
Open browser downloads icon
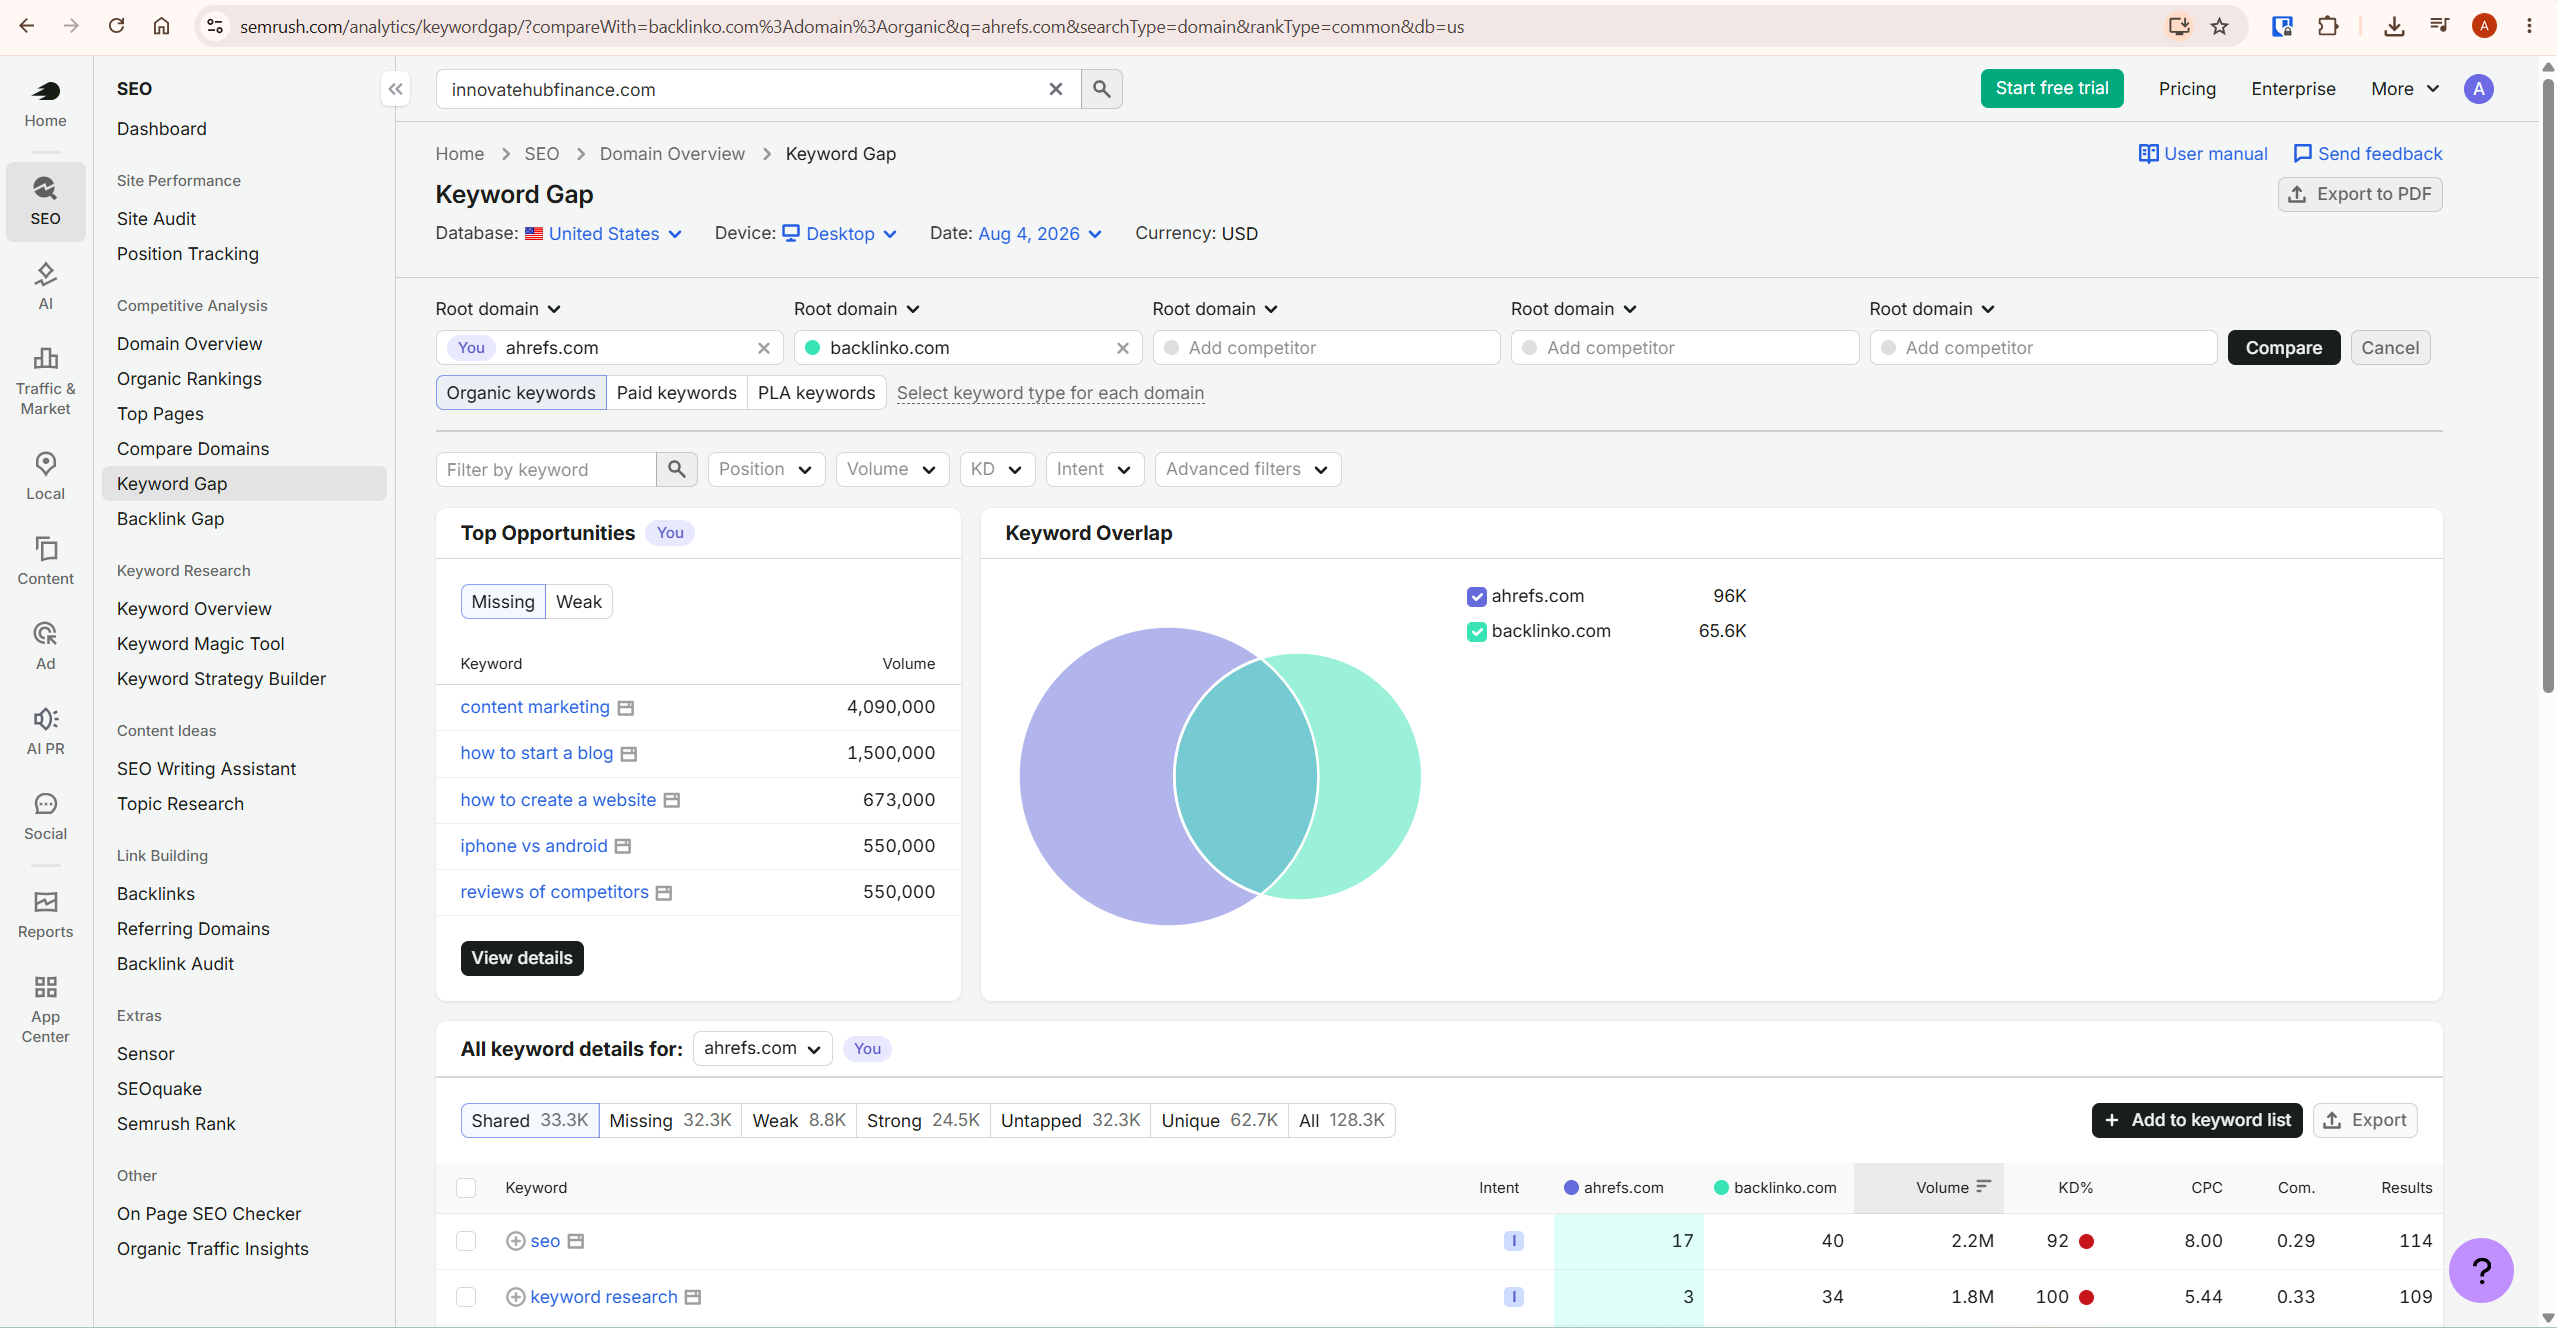pyautogui.click(x=2393, y=26)
